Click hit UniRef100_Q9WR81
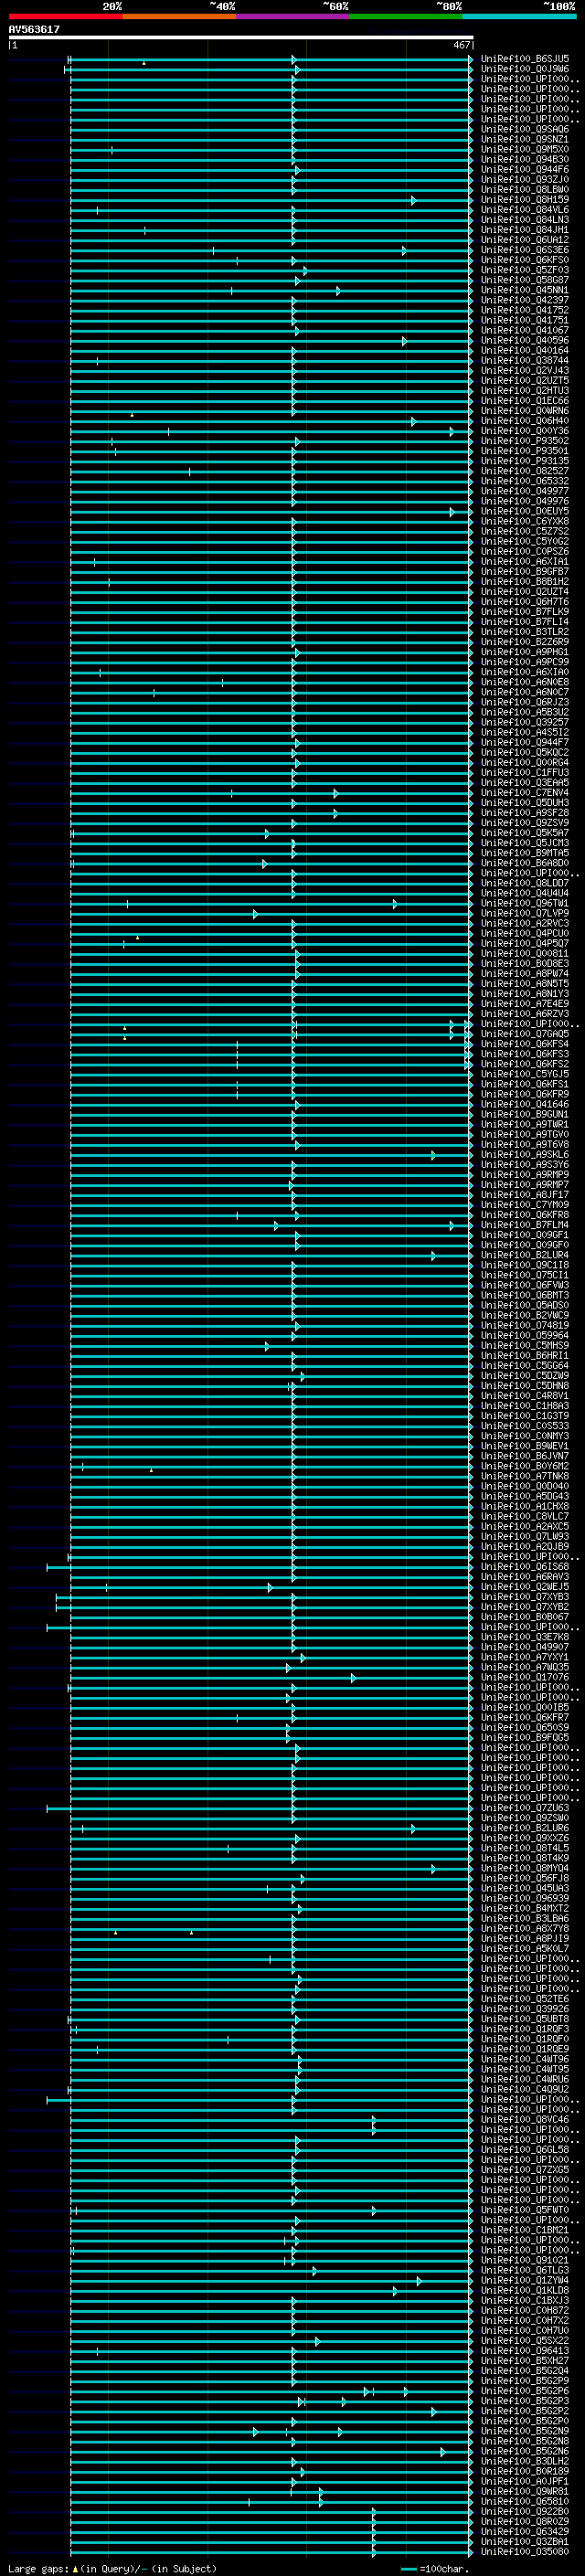Viewport: 585px width, 2576px height. (525, 2491)
